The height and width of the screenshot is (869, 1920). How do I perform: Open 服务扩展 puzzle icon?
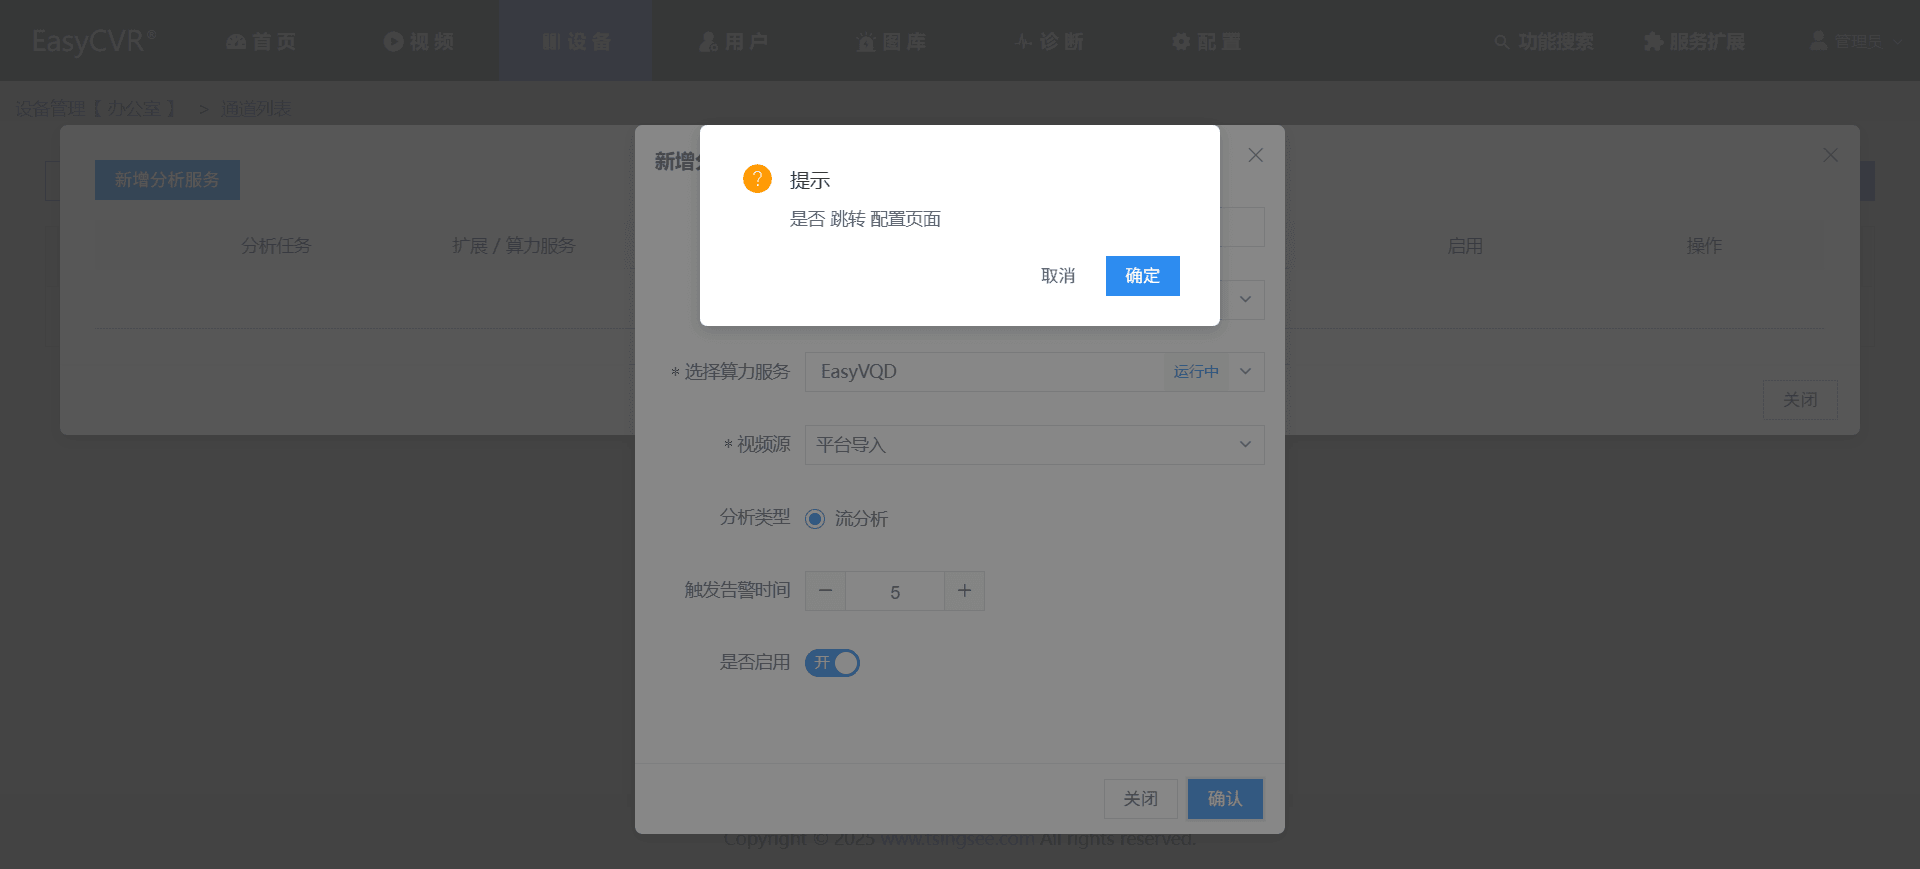[x=1654, y=42]
